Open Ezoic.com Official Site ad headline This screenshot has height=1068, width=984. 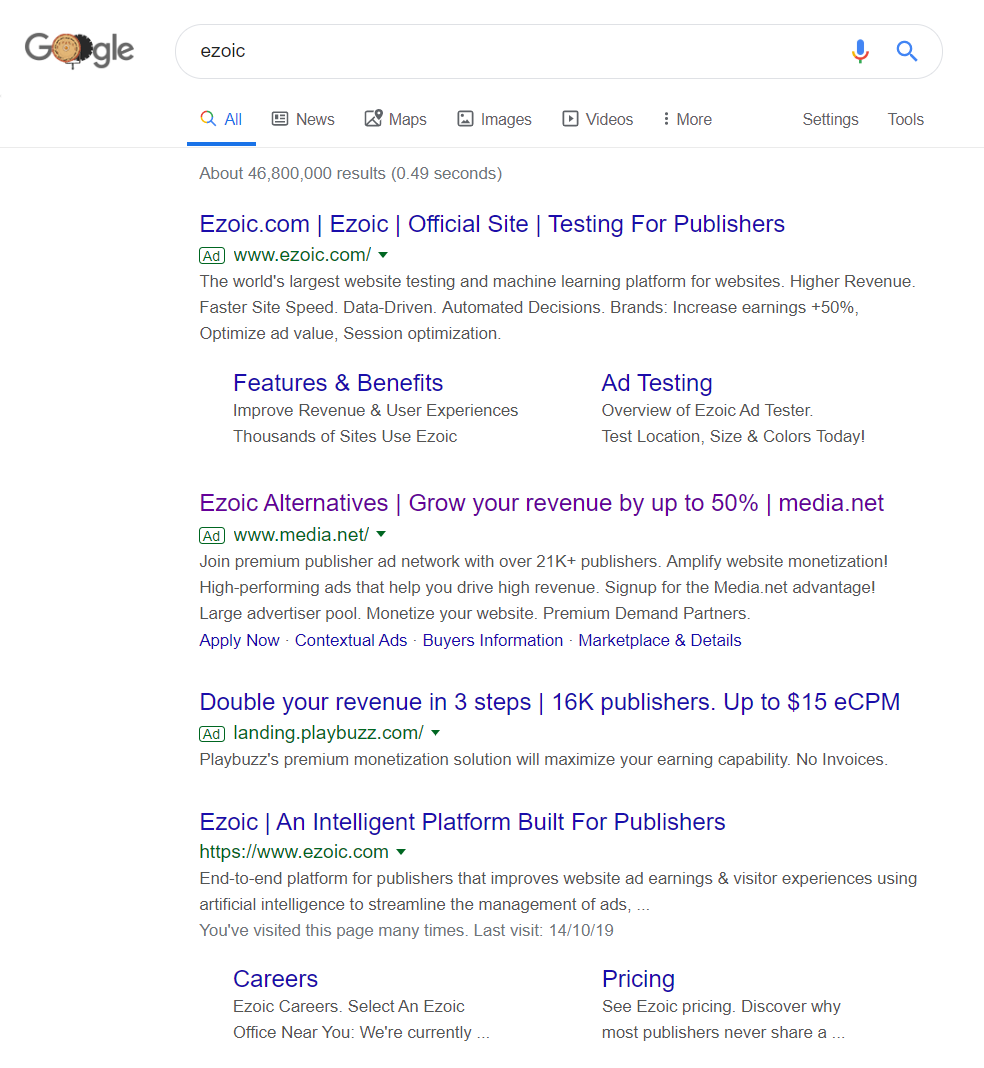tap(492, 224)
